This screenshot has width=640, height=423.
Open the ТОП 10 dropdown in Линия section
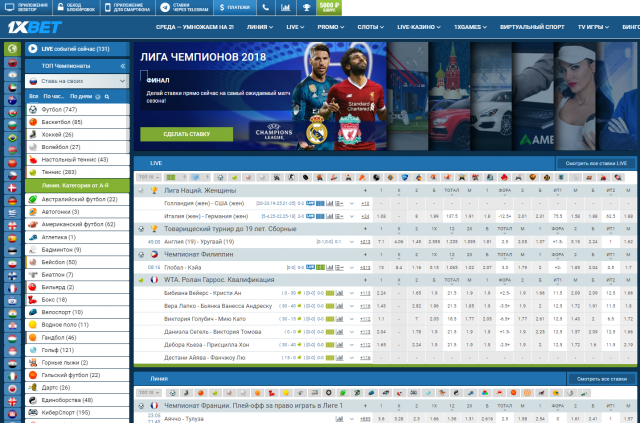click(x=149, y=393)
